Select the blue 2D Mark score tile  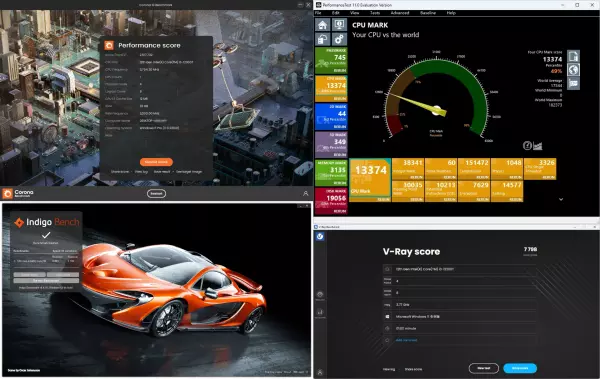click(331, 117)
